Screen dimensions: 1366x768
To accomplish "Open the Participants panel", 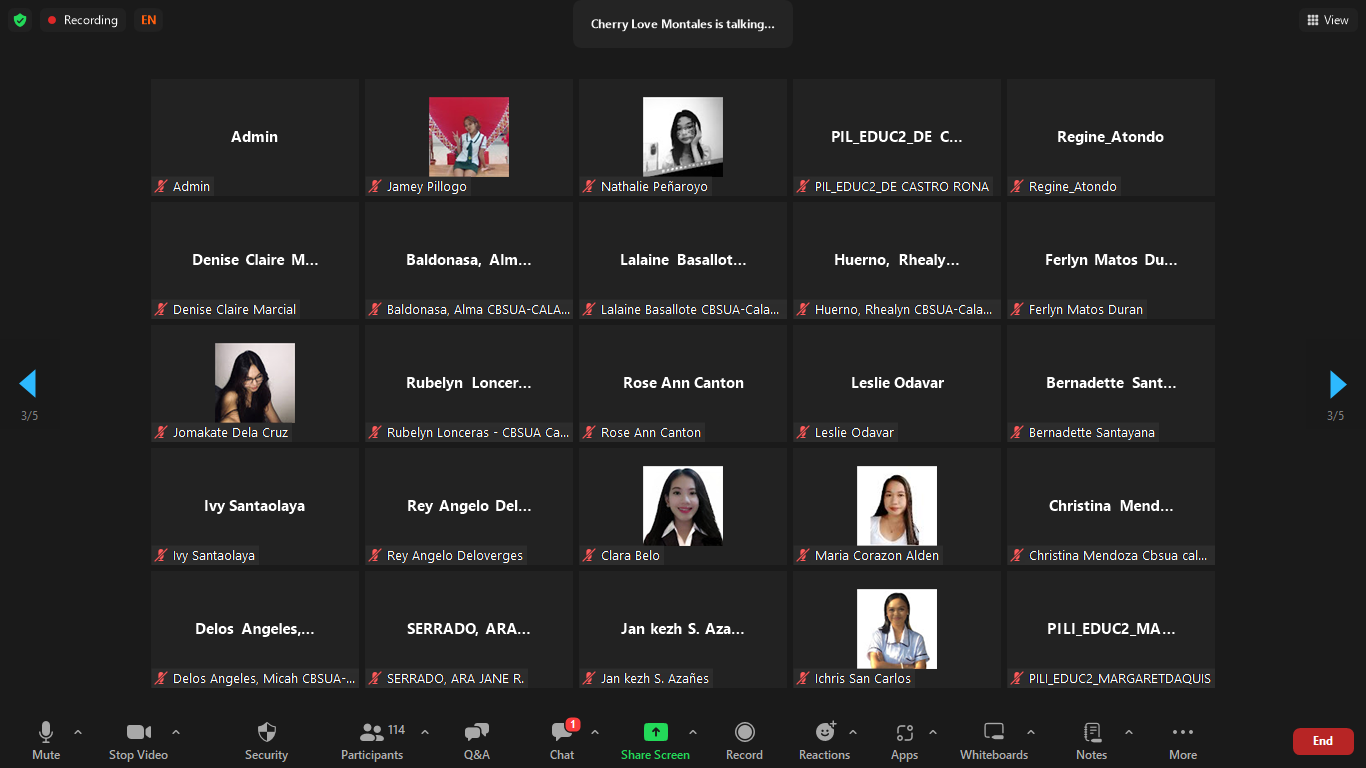I will [x=372, y=740].
